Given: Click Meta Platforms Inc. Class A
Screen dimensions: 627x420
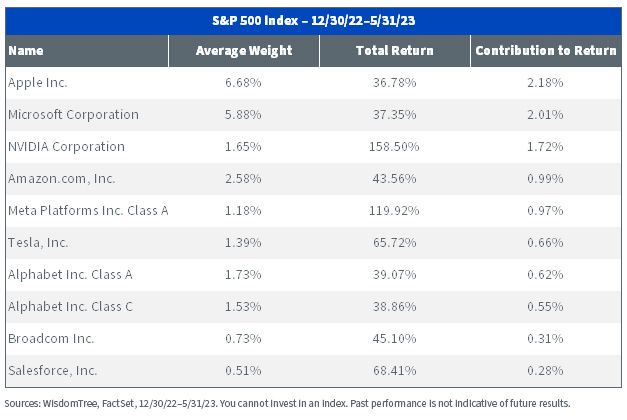Looking at the screenshot, I should click(x=88, y=210).
